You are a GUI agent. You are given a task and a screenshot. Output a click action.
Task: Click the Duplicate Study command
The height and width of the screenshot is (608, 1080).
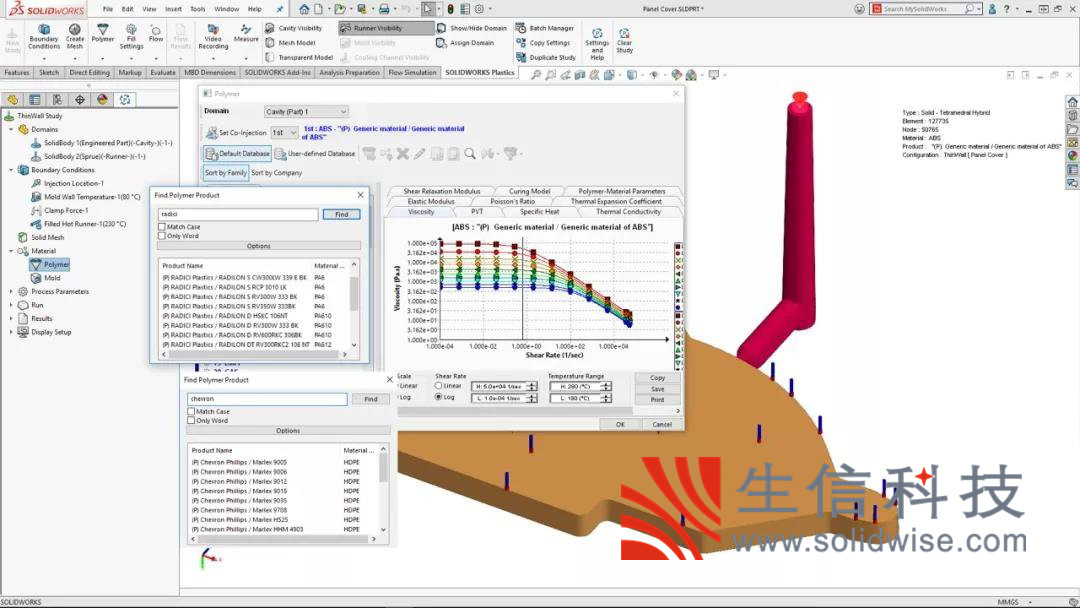click(546, 57)
